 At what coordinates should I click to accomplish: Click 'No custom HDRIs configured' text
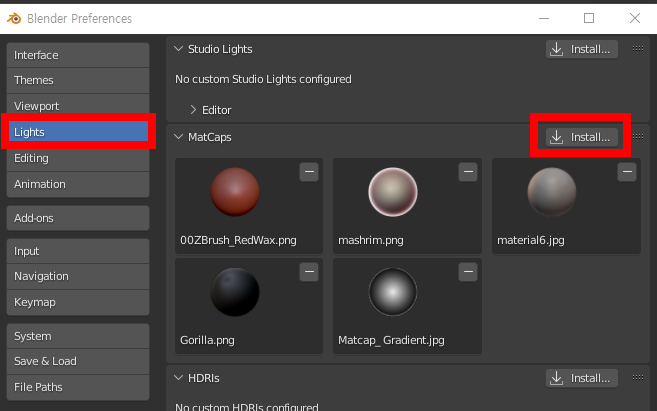tap(247, 406)
